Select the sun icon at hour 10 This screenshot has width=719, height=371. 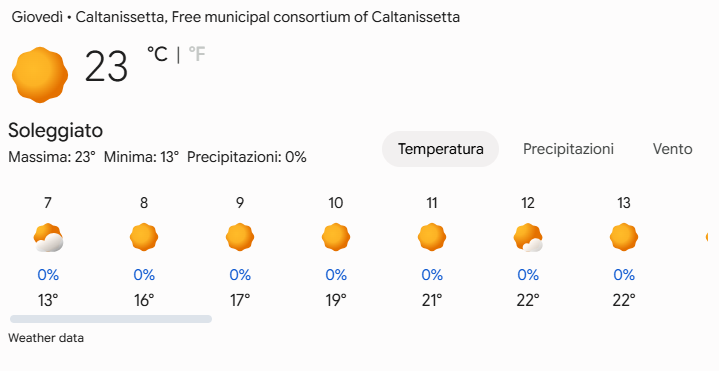pyautogui.click(x=336, y=237)
